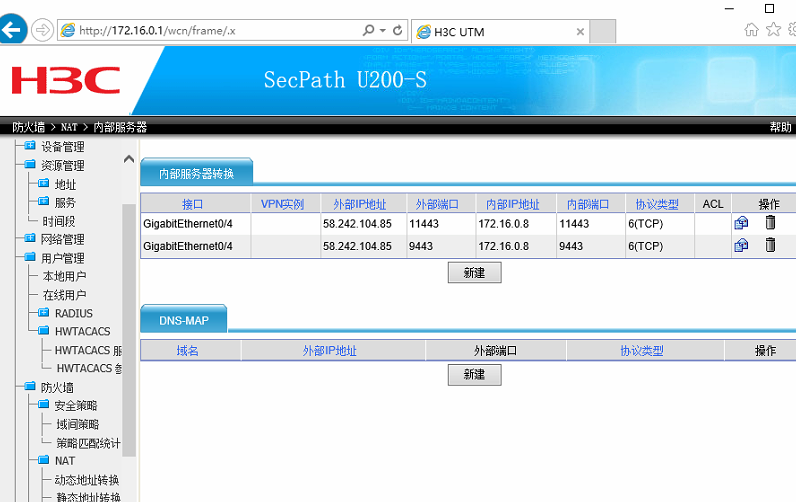The height and width of the screenshot is (502, 796).
Task: Sort by 接口 column header
Action: (192, 204)
